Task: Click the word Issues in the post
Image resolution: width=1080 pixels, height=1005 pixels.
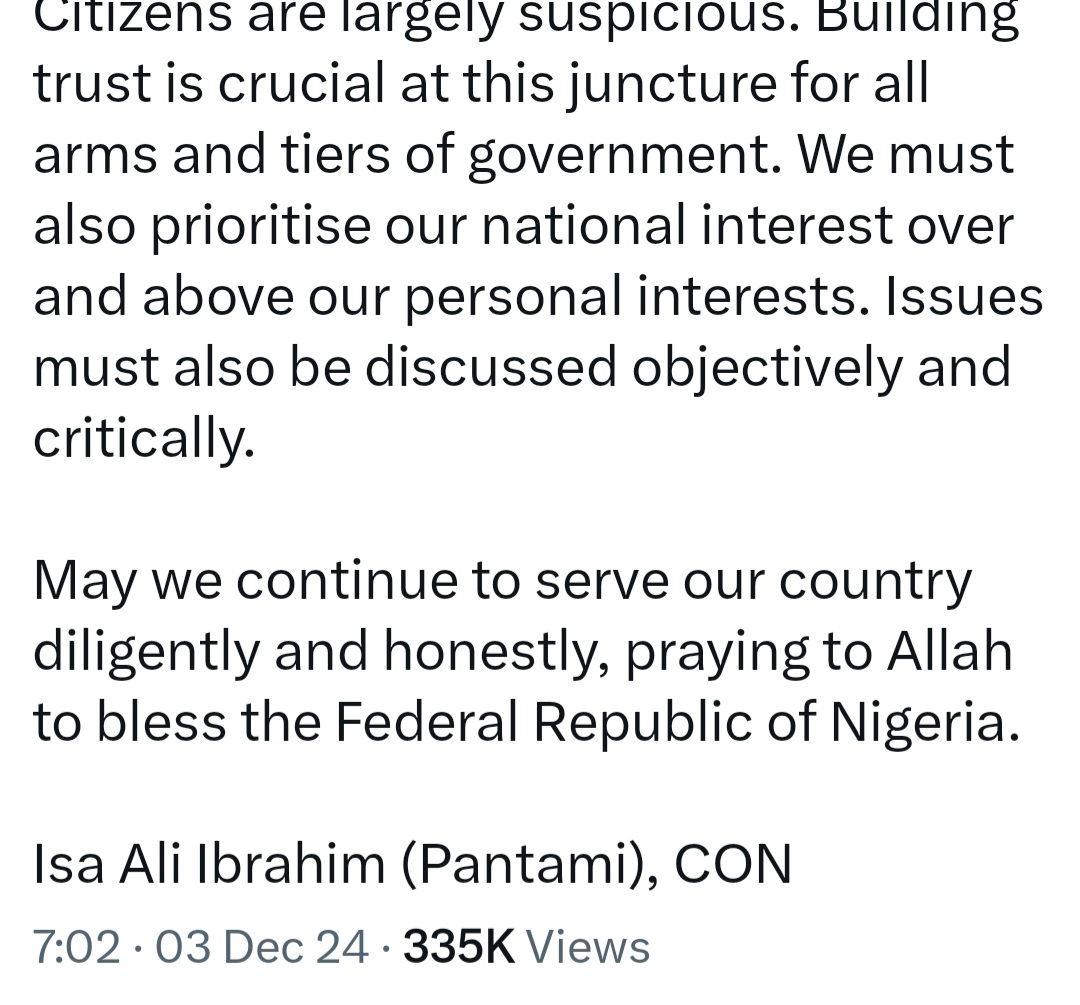Action: (964, 297)
